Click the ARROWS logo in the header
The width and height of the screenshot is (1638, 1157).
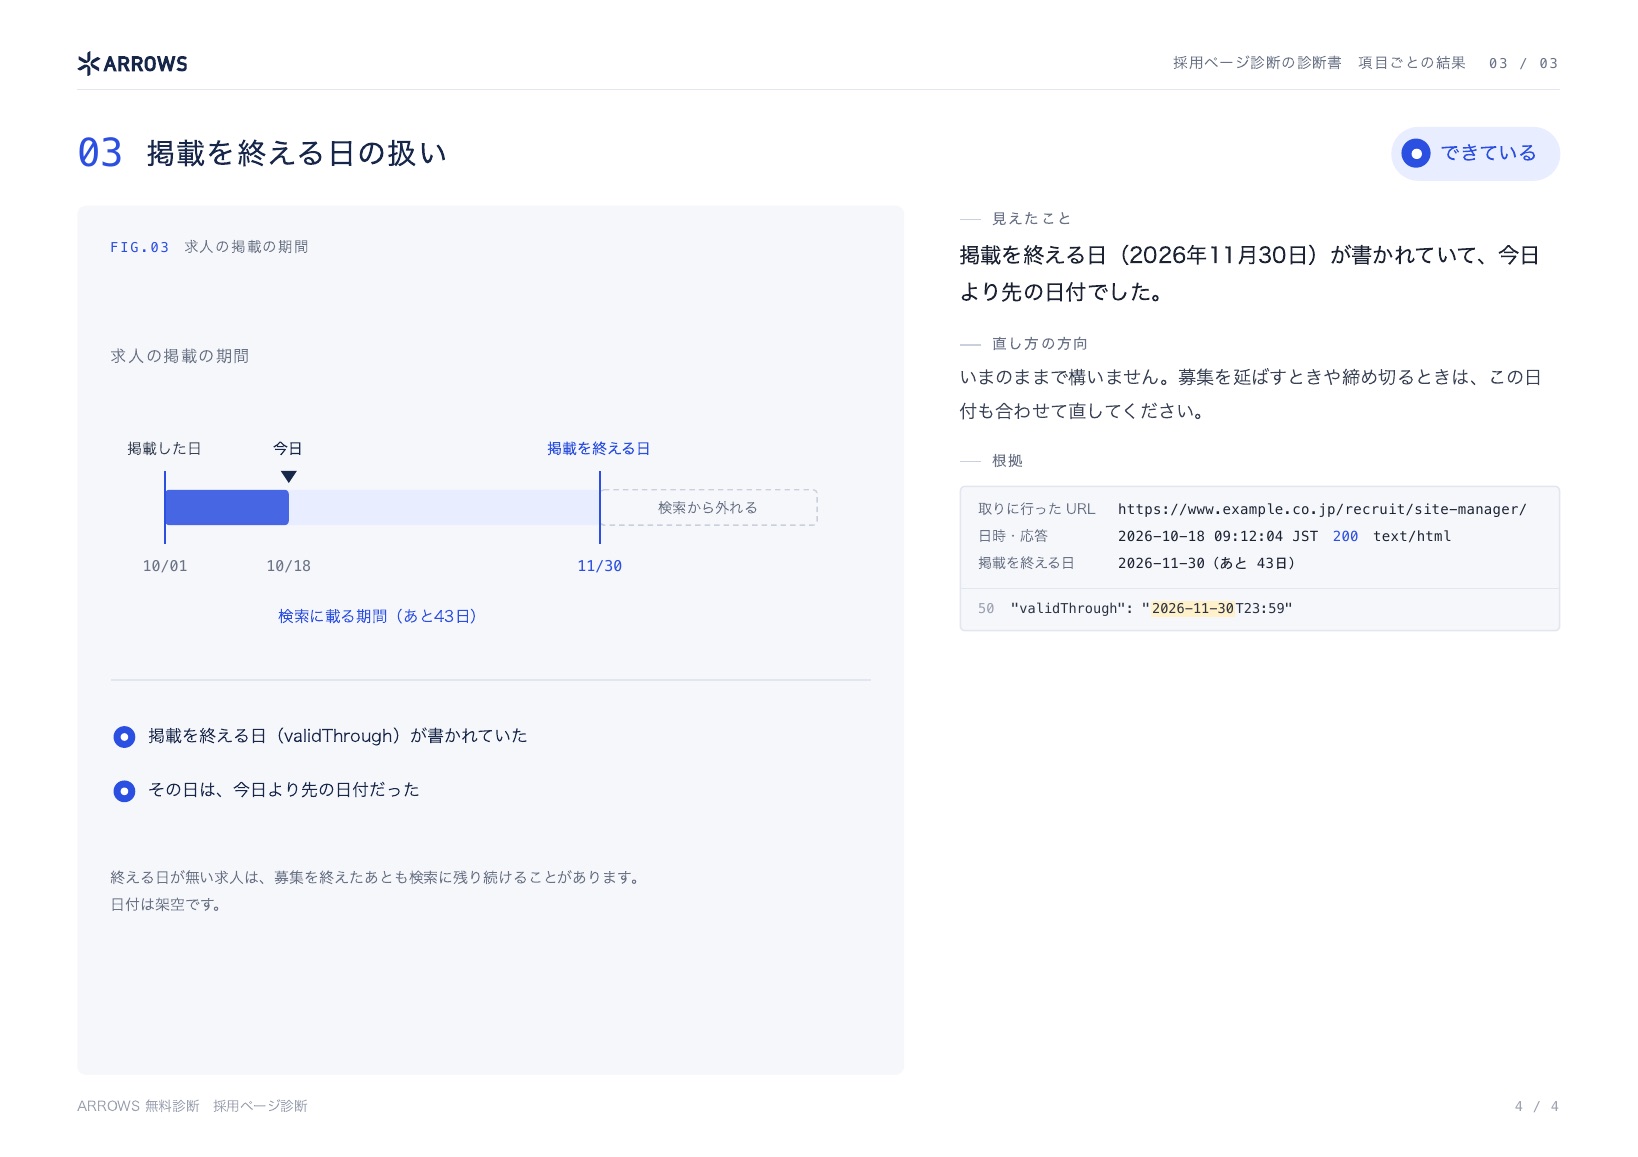pos(132,64)
